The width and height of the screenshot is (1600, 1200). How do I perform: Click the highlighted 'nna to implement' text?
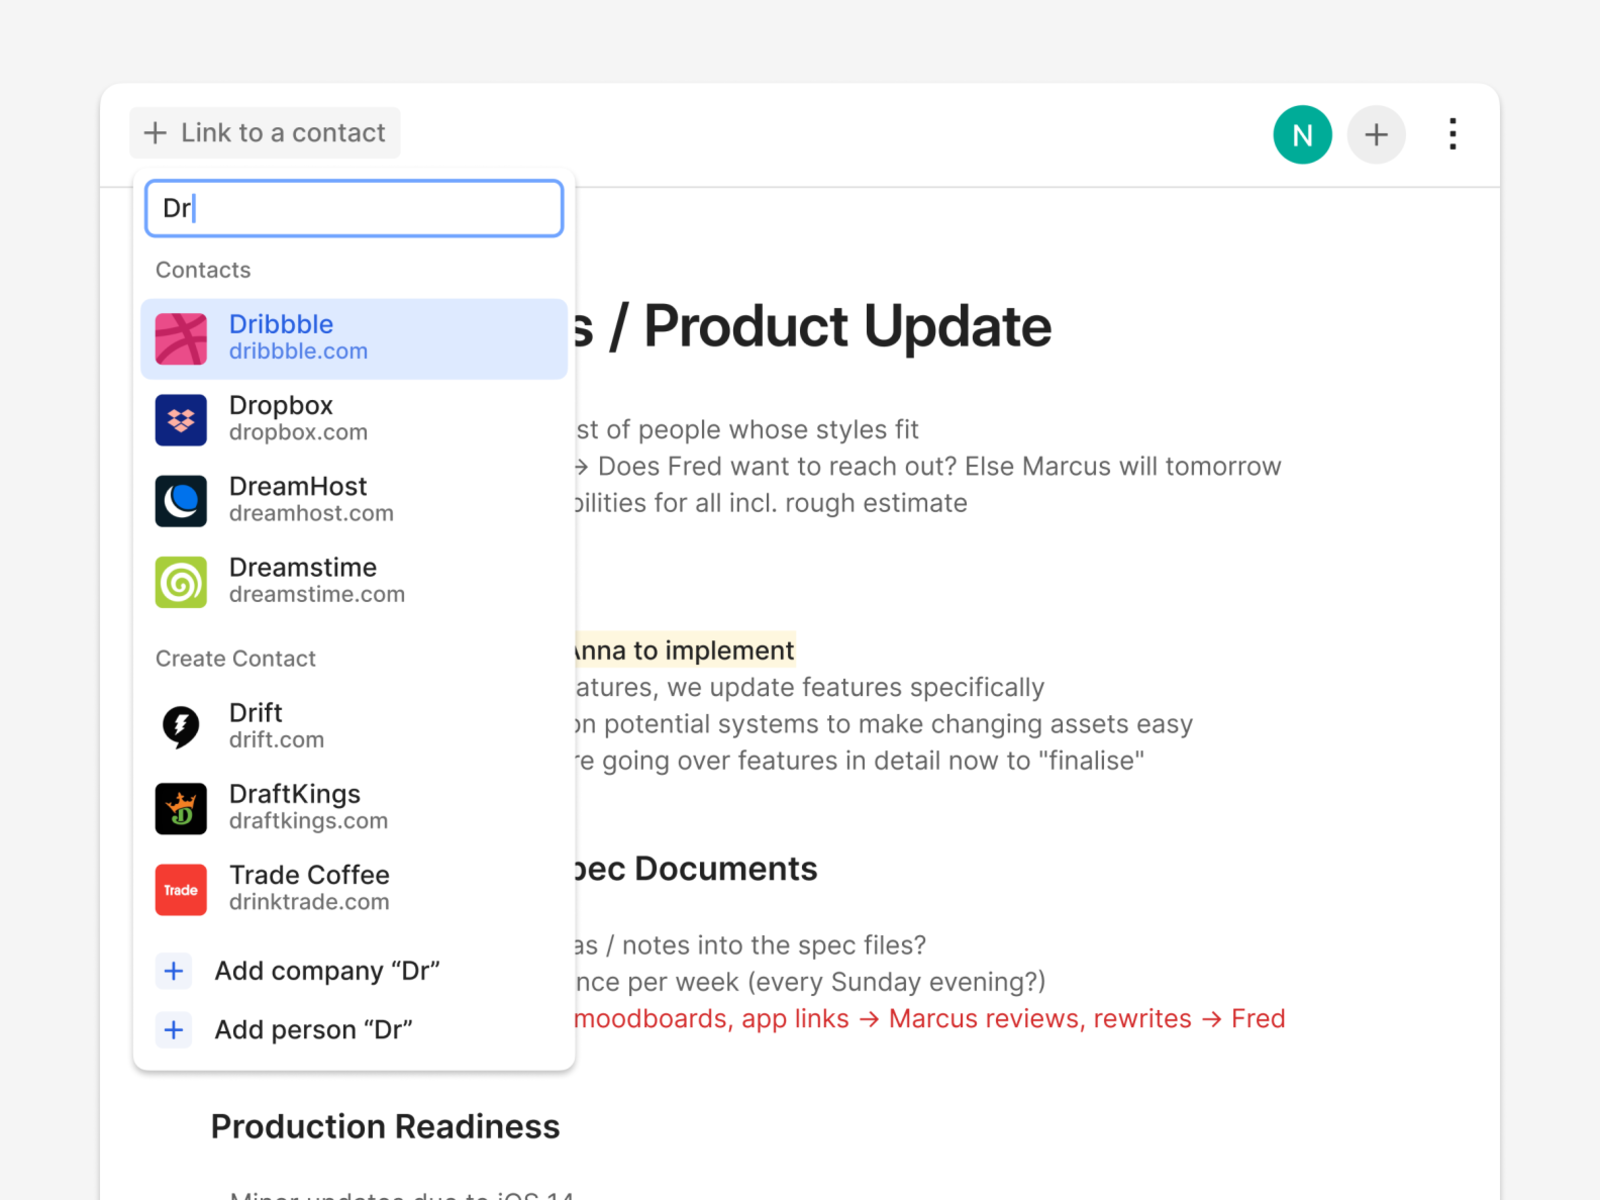[685, 651]
